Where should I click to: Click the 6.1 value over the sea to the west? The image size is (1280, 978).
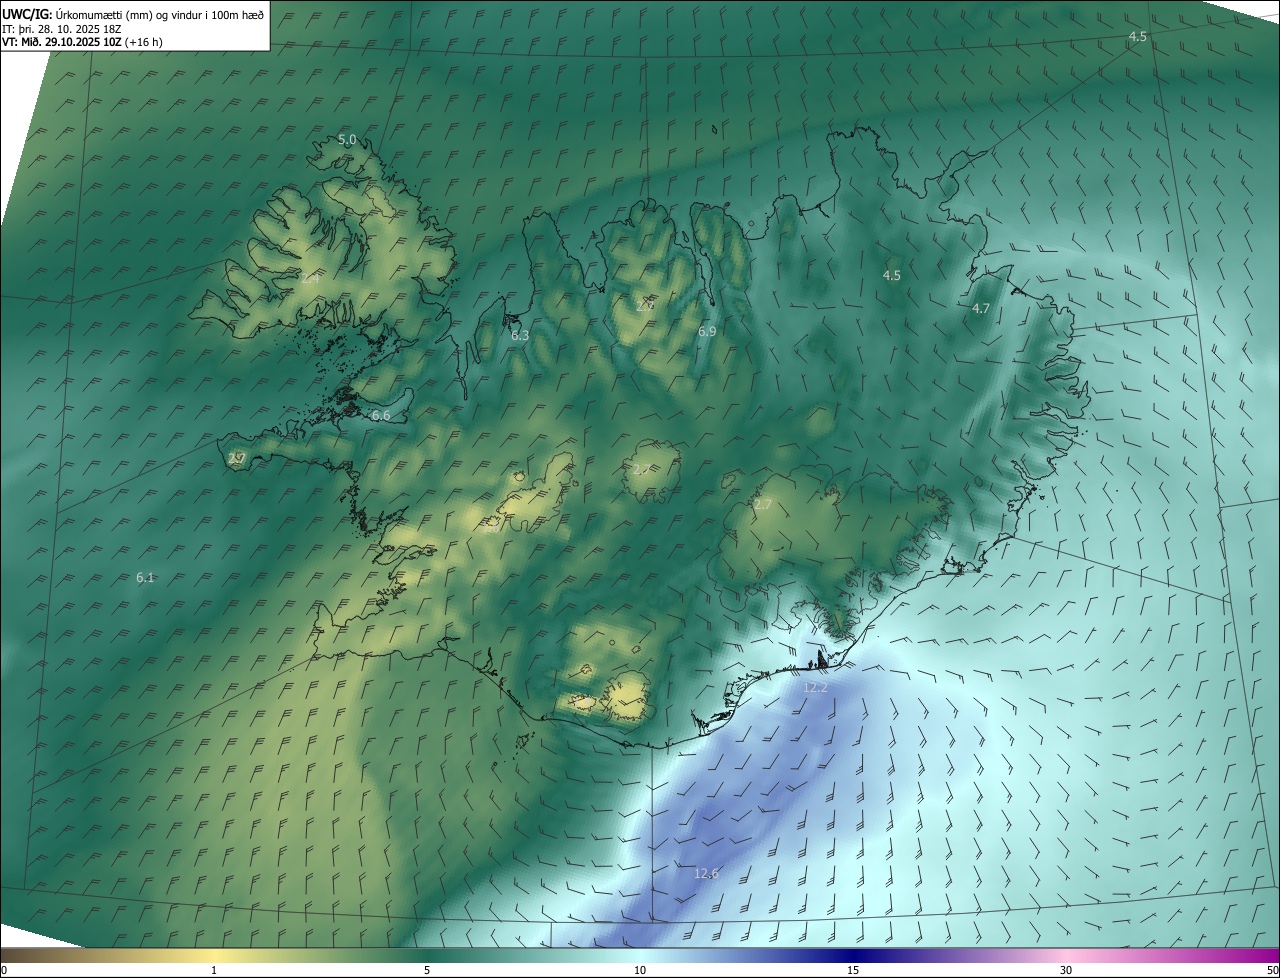pos(145,578)
